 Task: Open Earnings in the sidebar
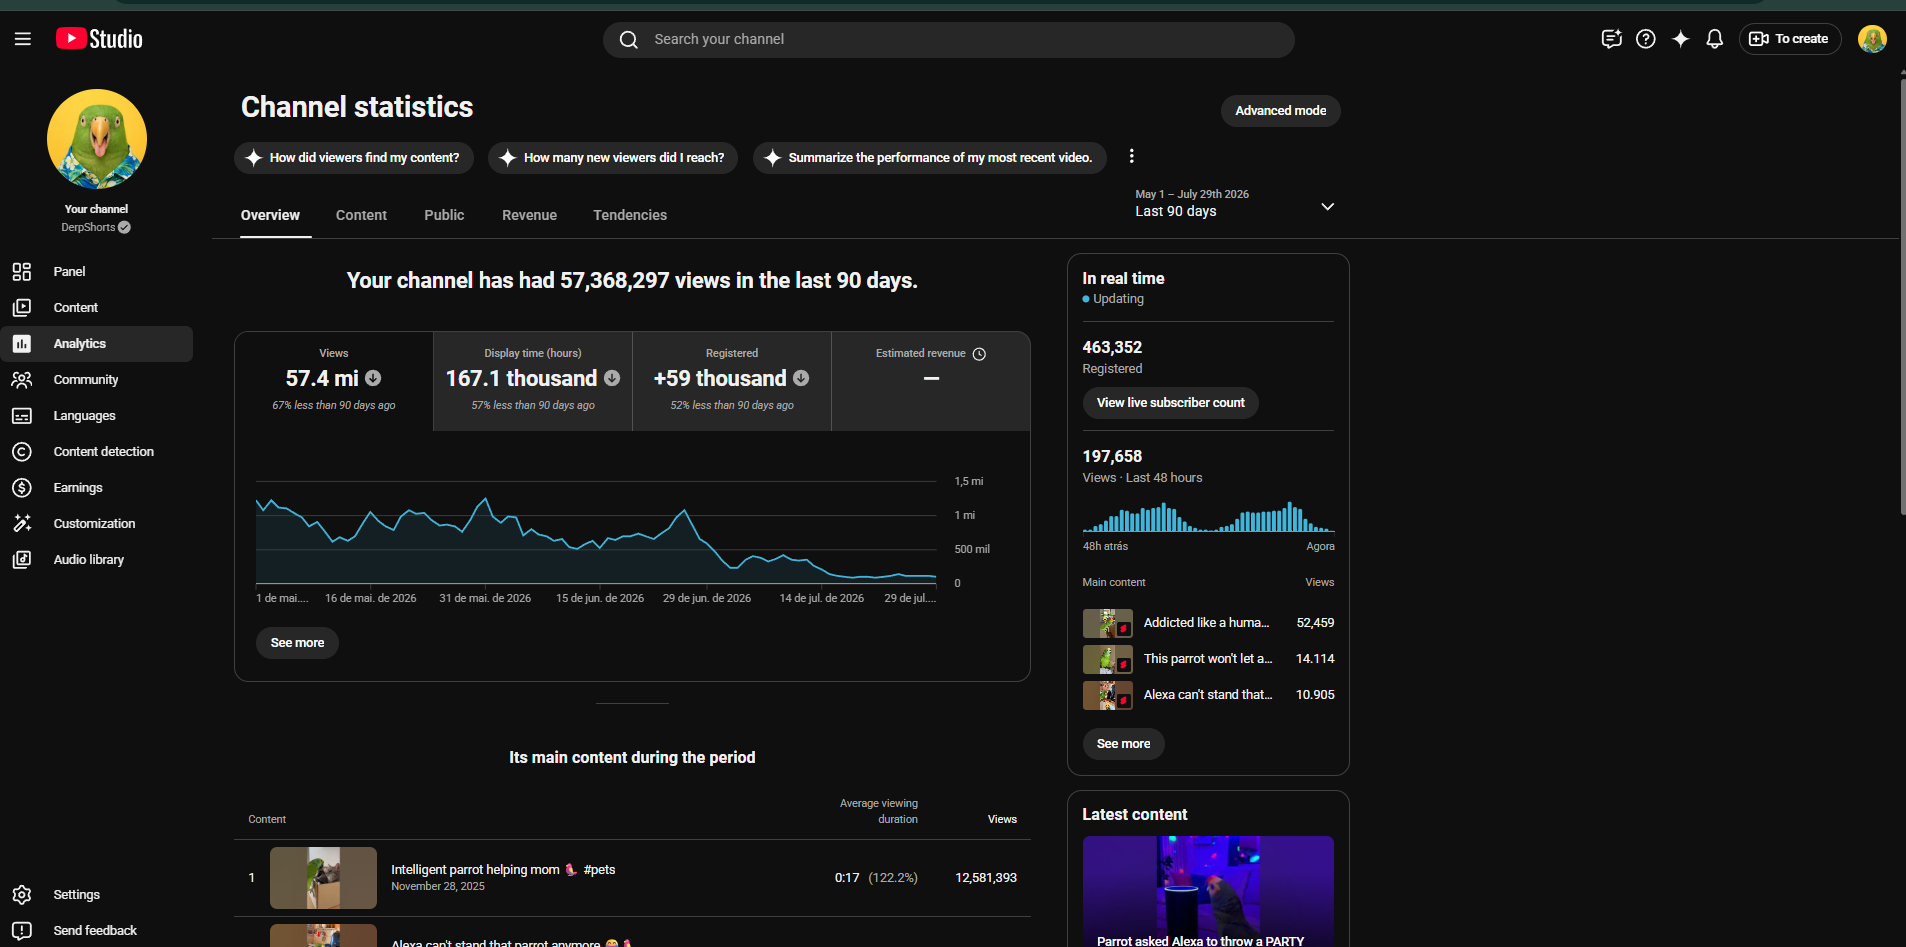(97, 488)
